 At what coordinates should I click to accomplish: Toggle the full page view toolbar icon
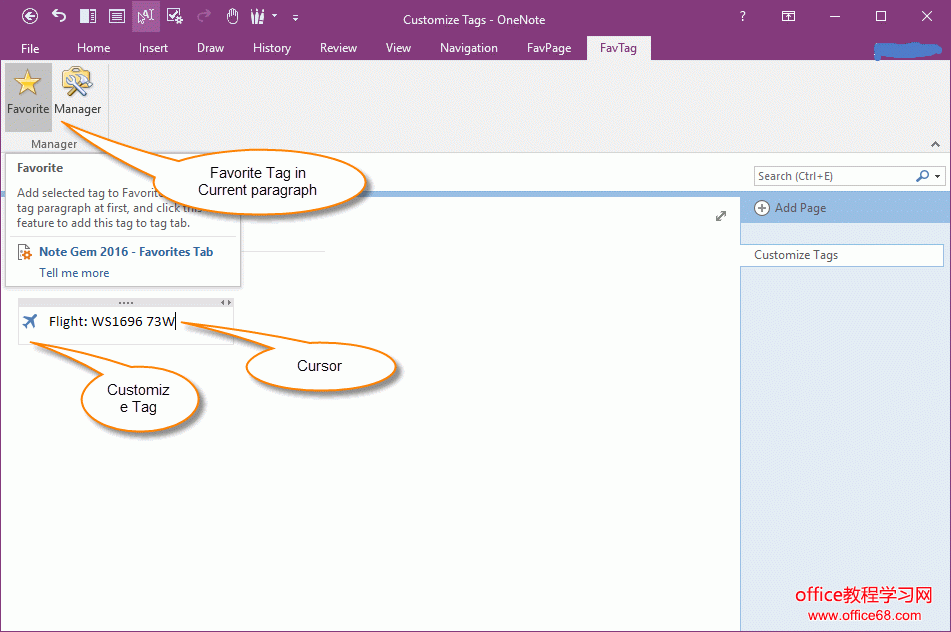[117, 16]
